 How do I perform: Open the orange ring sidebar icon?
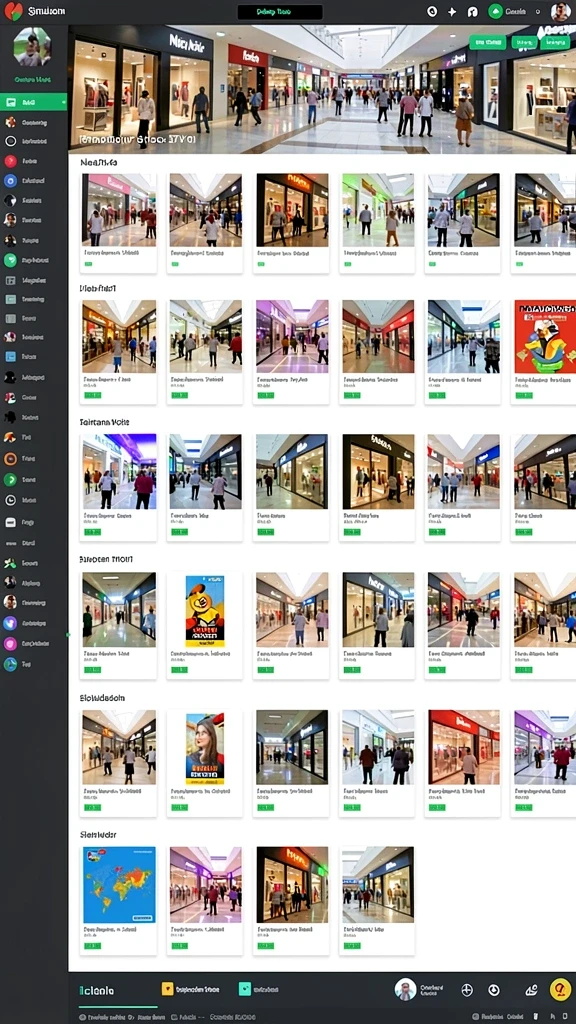pos(10,458)
